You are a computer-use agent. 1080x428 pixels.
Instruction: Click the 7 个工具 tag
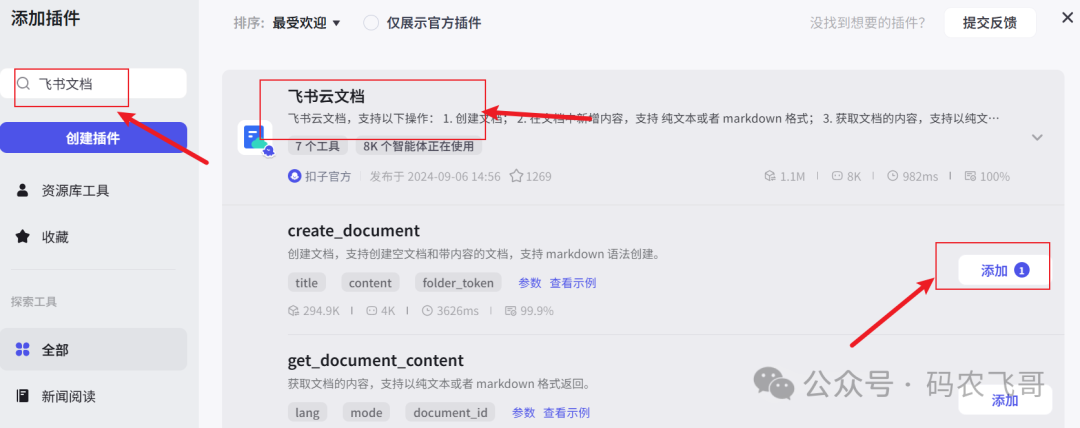[x=318, y=146]
